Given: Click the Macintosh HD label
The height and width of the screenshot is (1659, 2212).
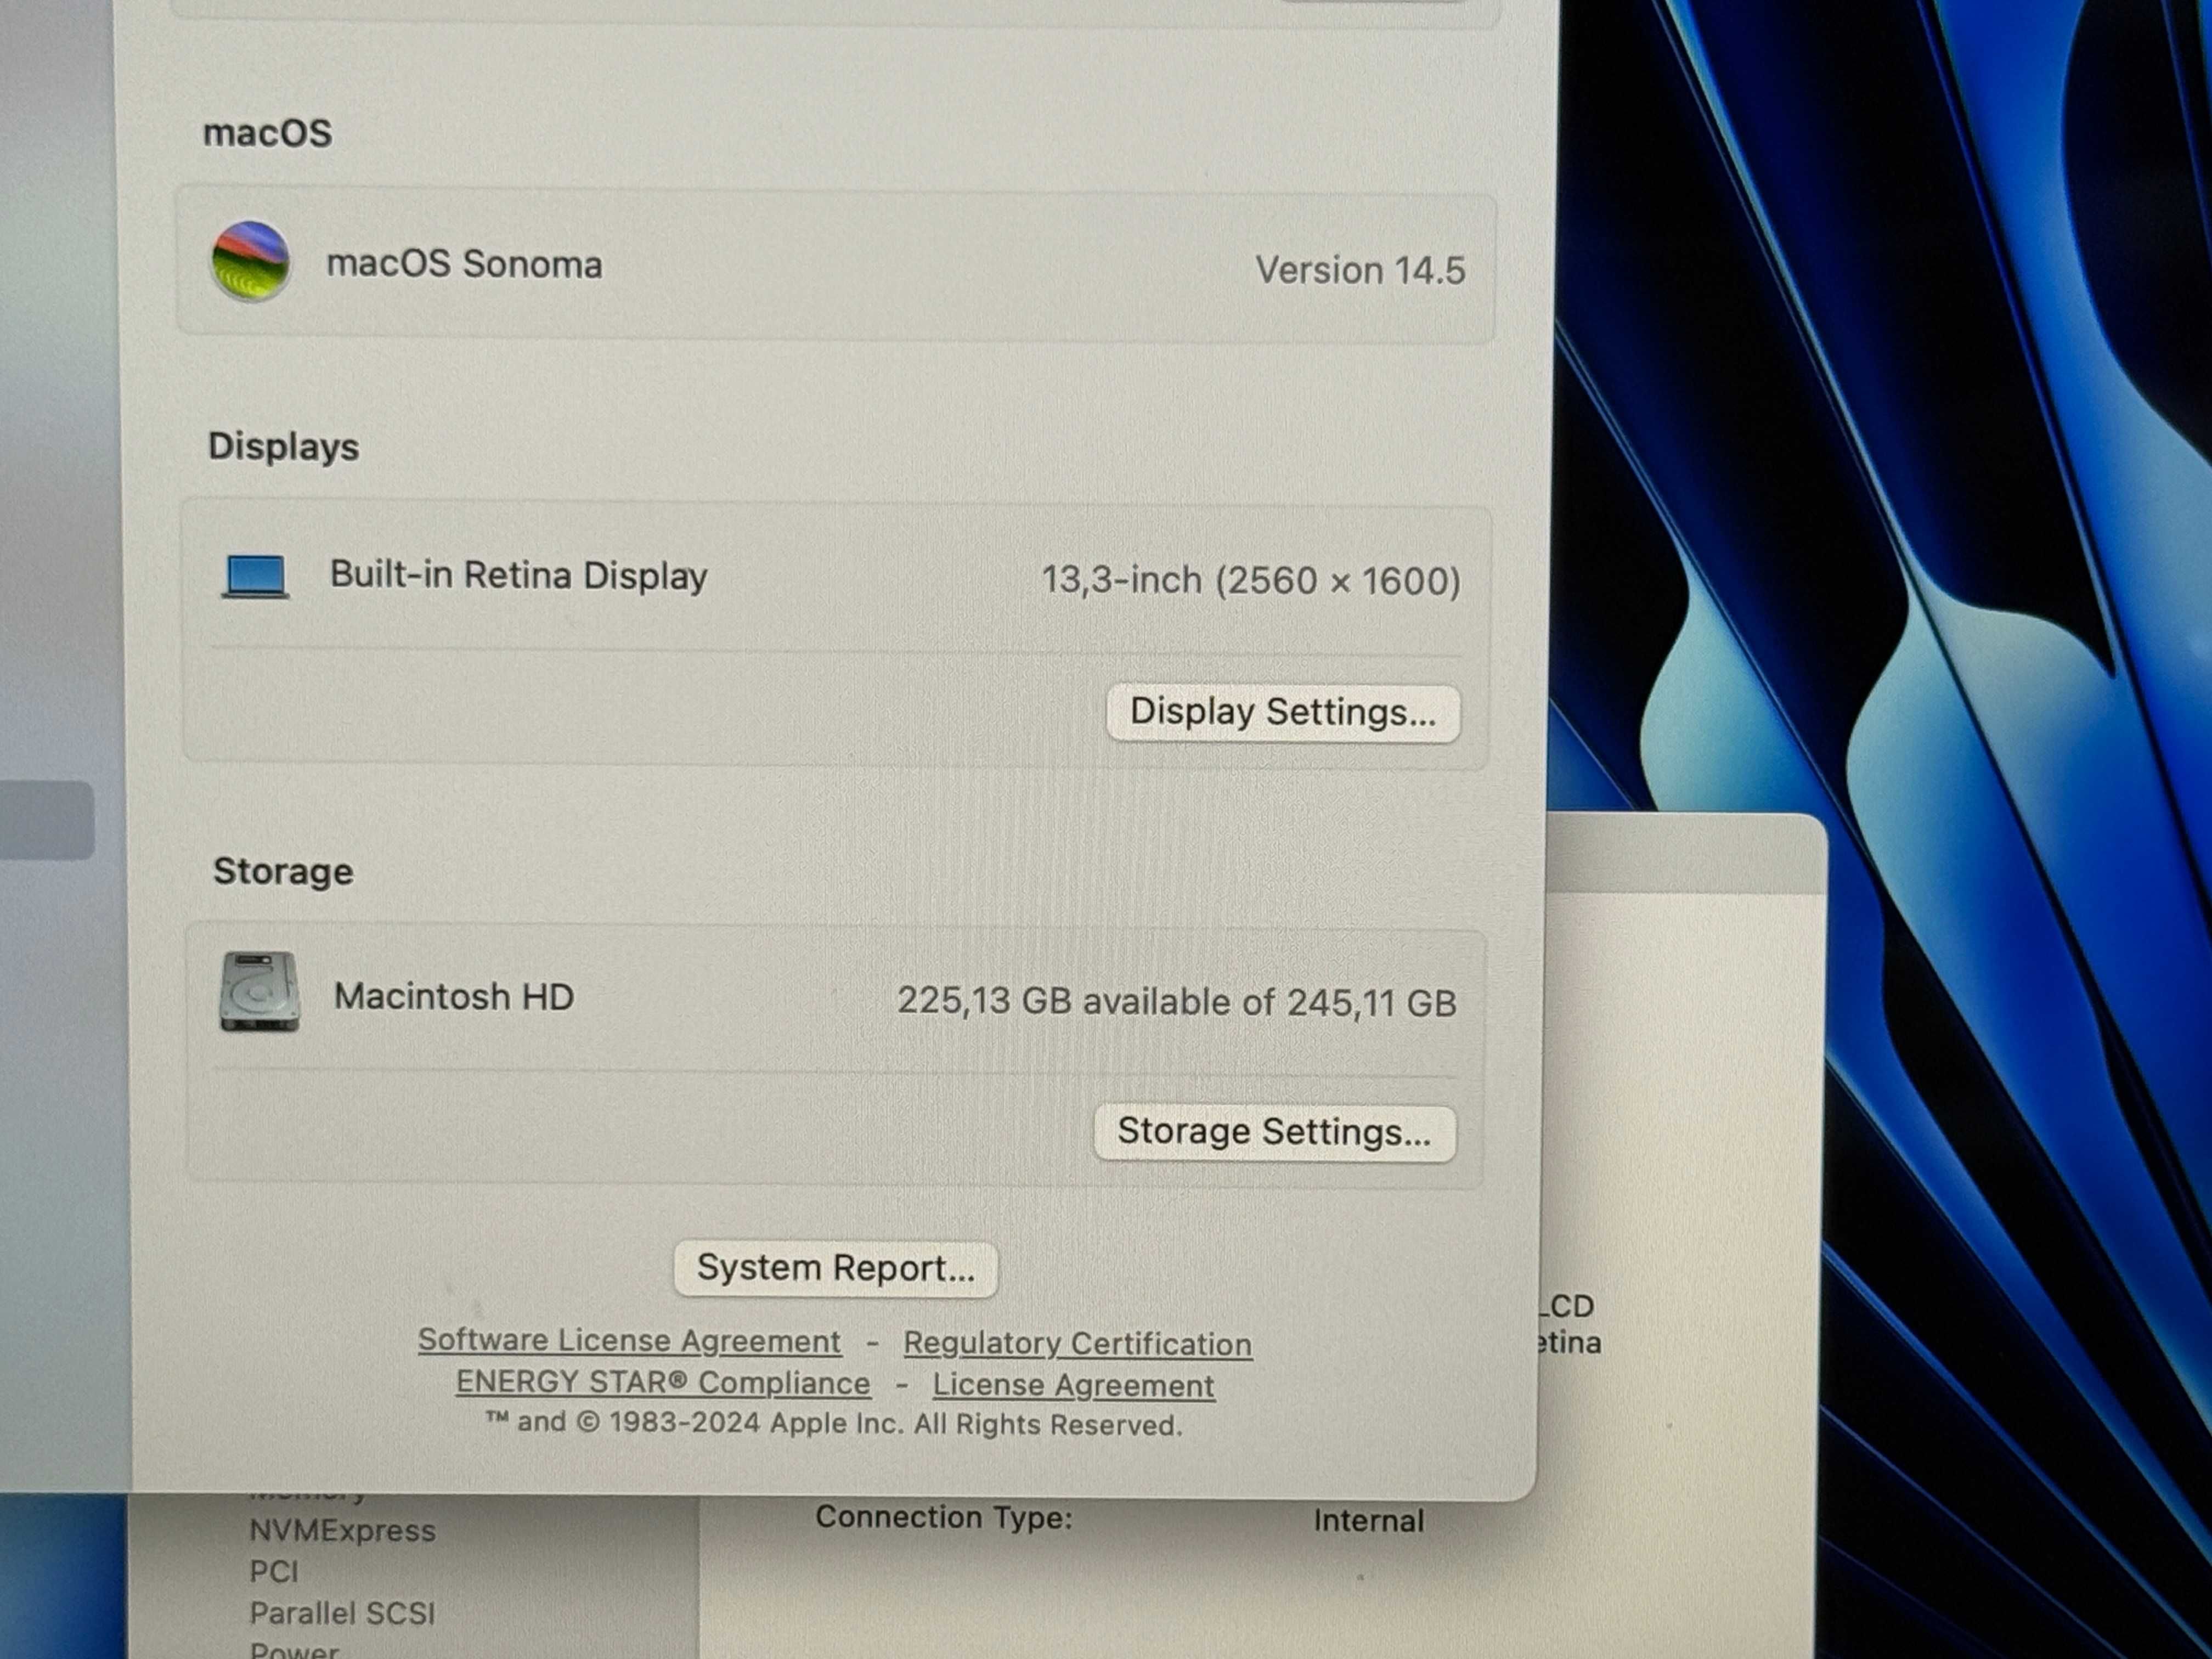Looking at the screenshot, I should point(454,996).
